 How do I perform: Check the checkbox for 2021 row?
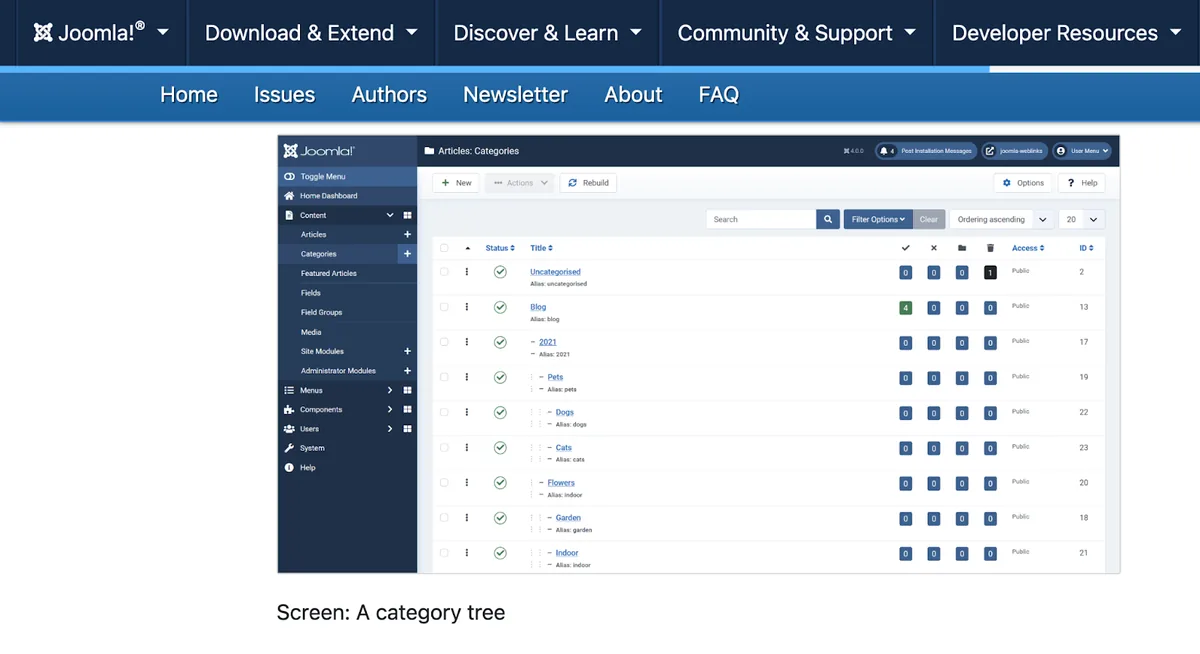(444, 342)
